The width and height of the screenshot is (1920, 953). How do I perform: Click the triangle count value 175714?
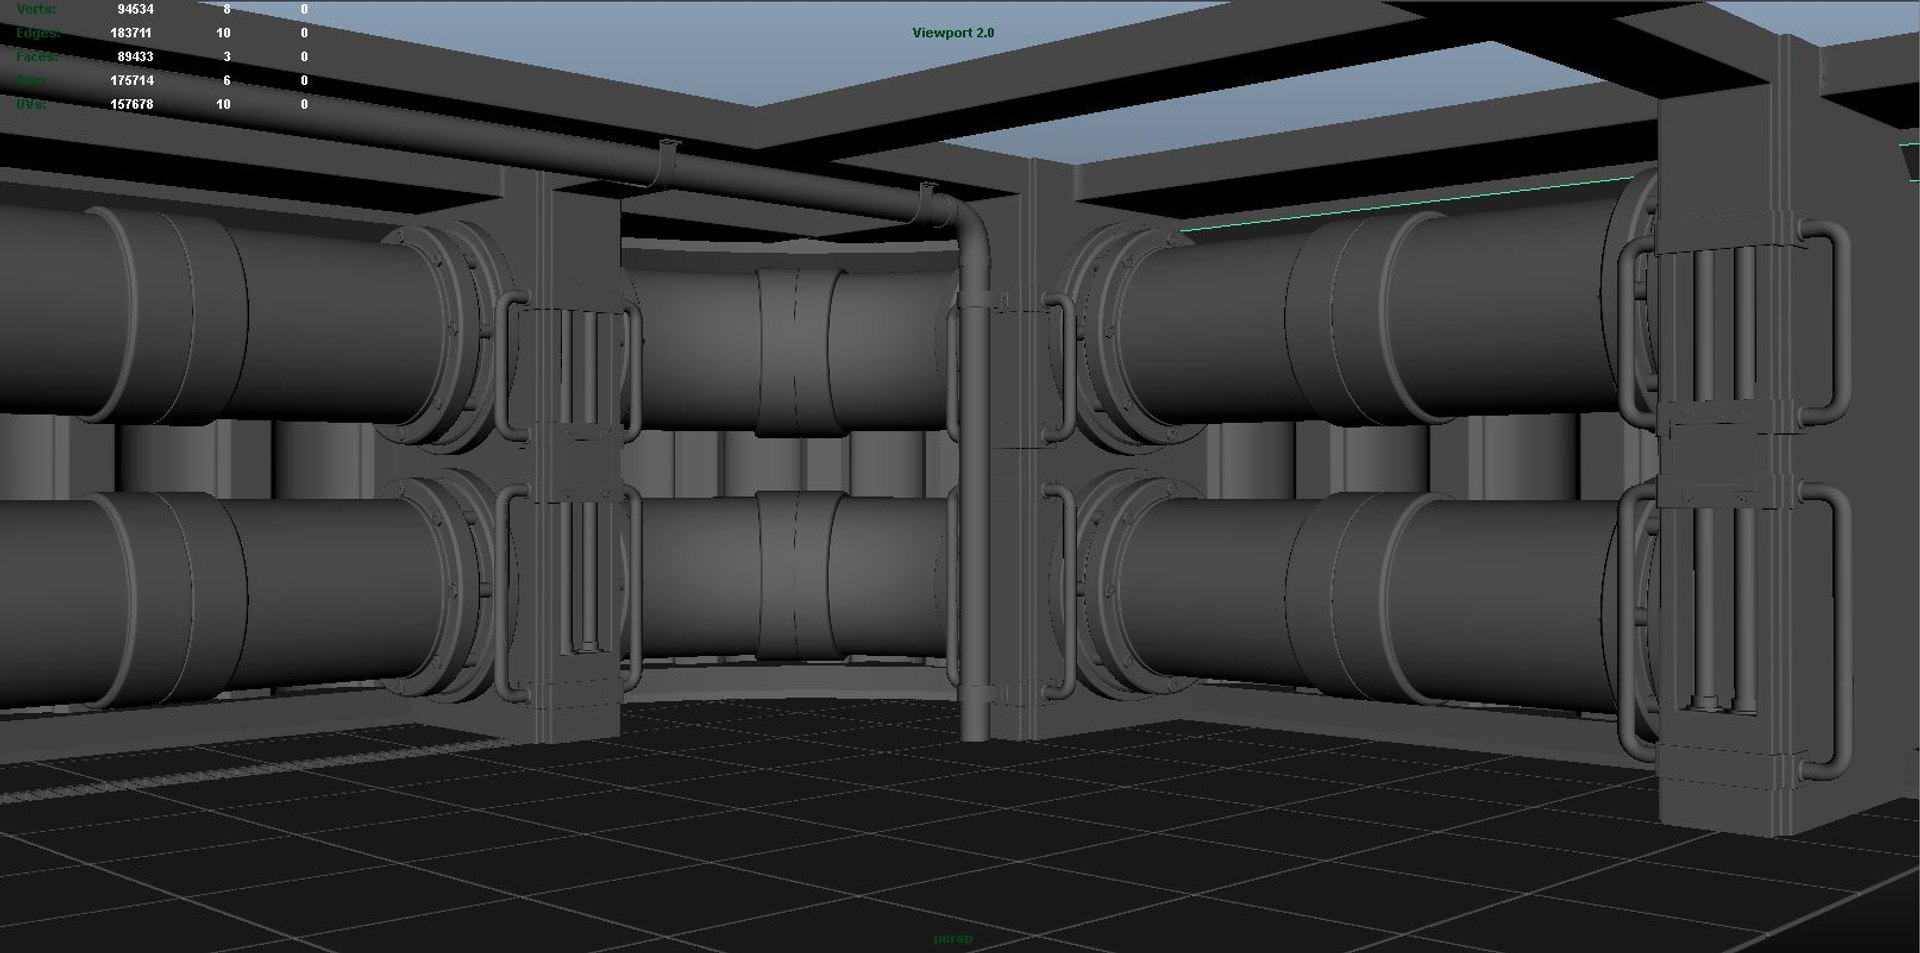click(131, 80)
